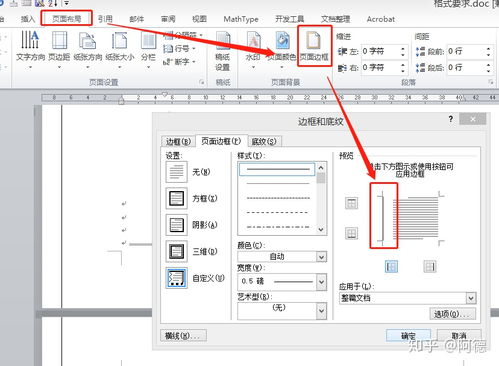Click the dialog help question mark
Screen dimensions: 499x366
(451, 119)
